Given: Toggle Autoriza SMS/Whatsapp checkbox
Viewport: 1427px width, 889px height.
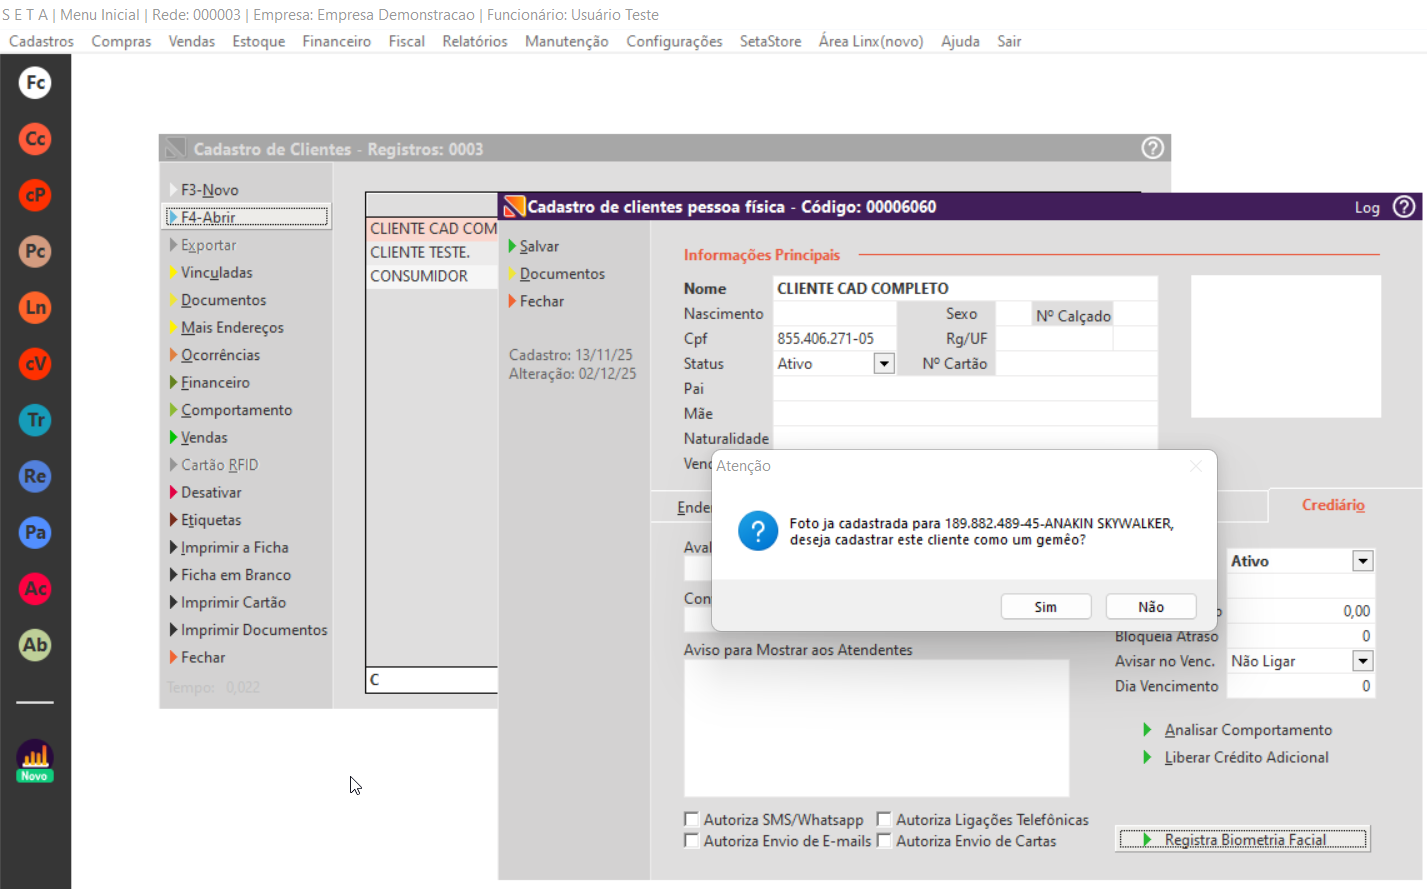Looking at the screenshot, I should (x=691, y=819).
